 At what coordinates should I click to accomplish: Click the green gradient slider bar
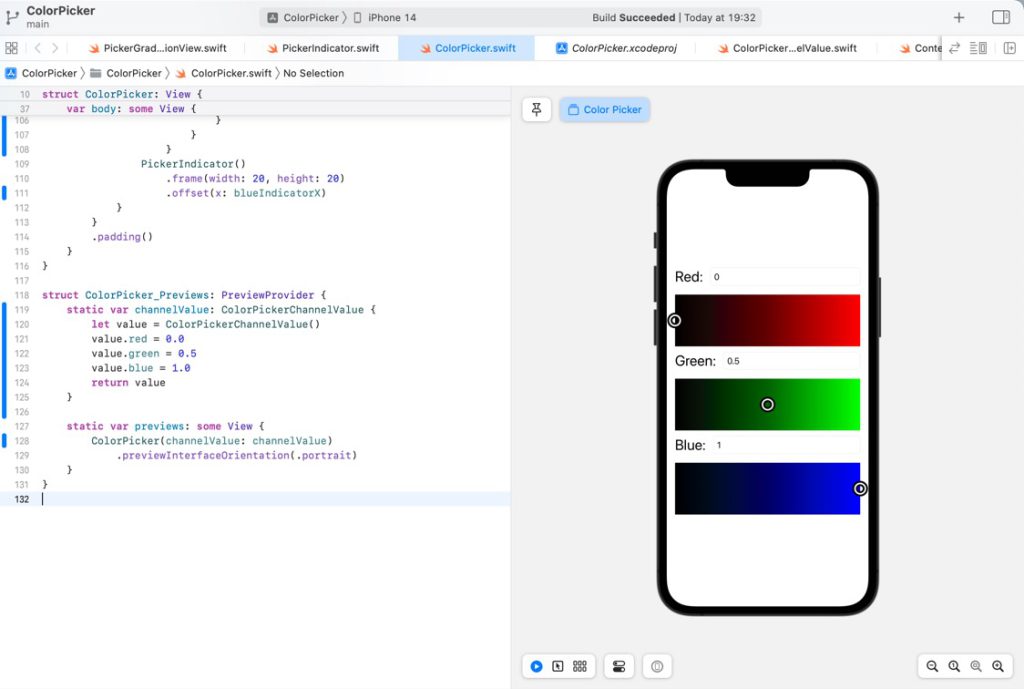pos(767,404)
